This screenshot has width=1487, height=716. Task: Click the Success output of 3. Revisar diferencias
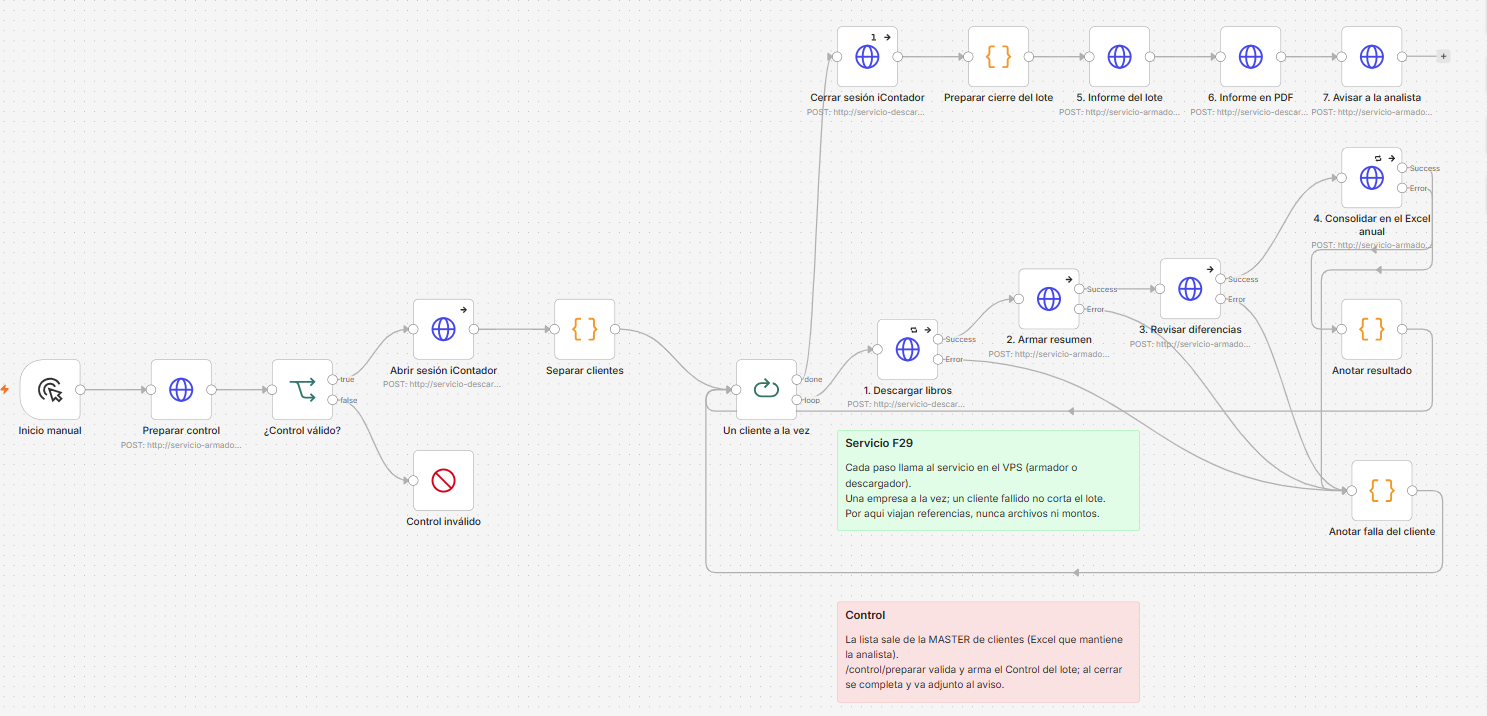(1220, 279)
